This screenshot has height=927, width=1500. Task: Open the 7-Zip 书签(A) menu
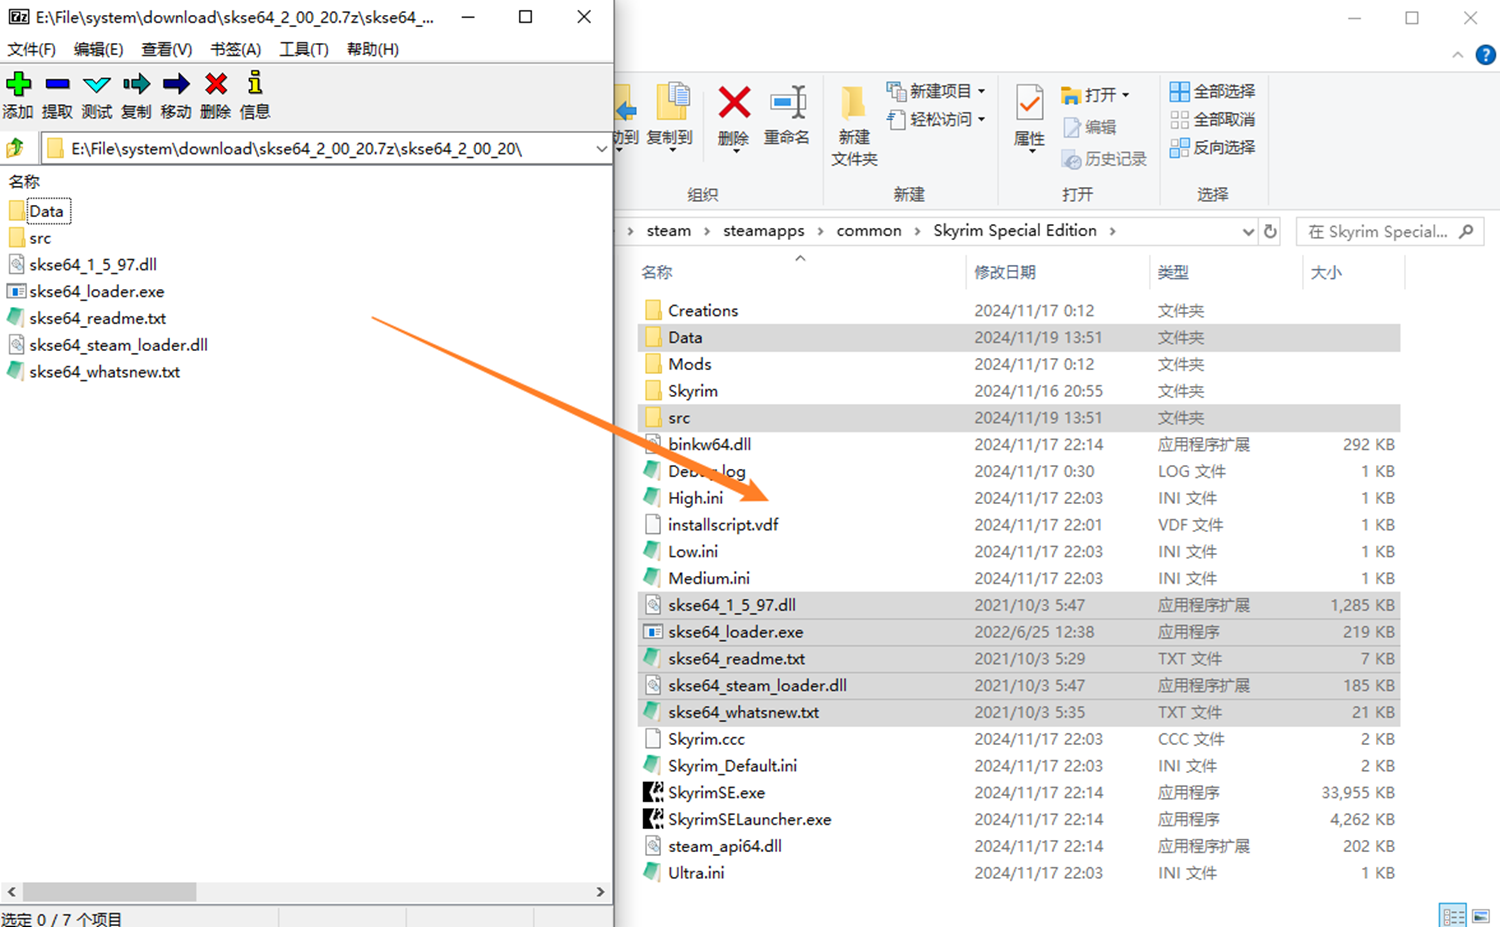tap(235, 49)
